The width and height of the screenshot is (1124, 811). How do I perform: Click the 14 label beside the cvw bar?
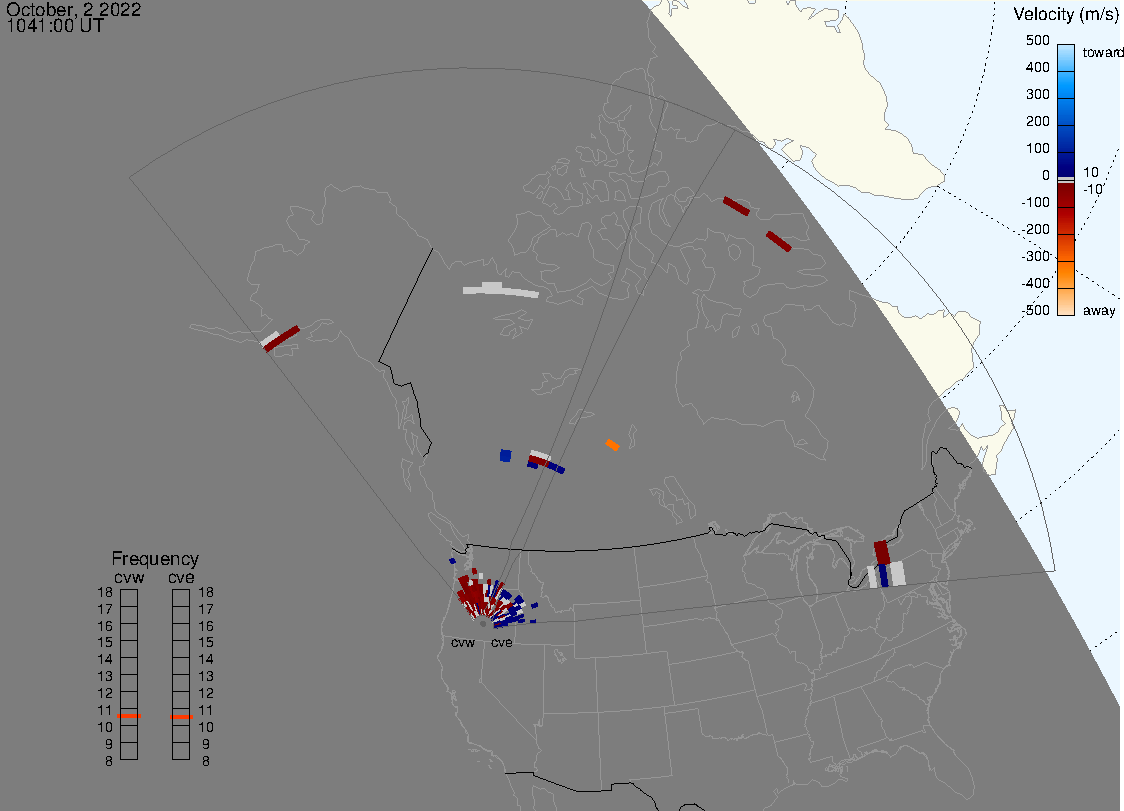(105, 660)
